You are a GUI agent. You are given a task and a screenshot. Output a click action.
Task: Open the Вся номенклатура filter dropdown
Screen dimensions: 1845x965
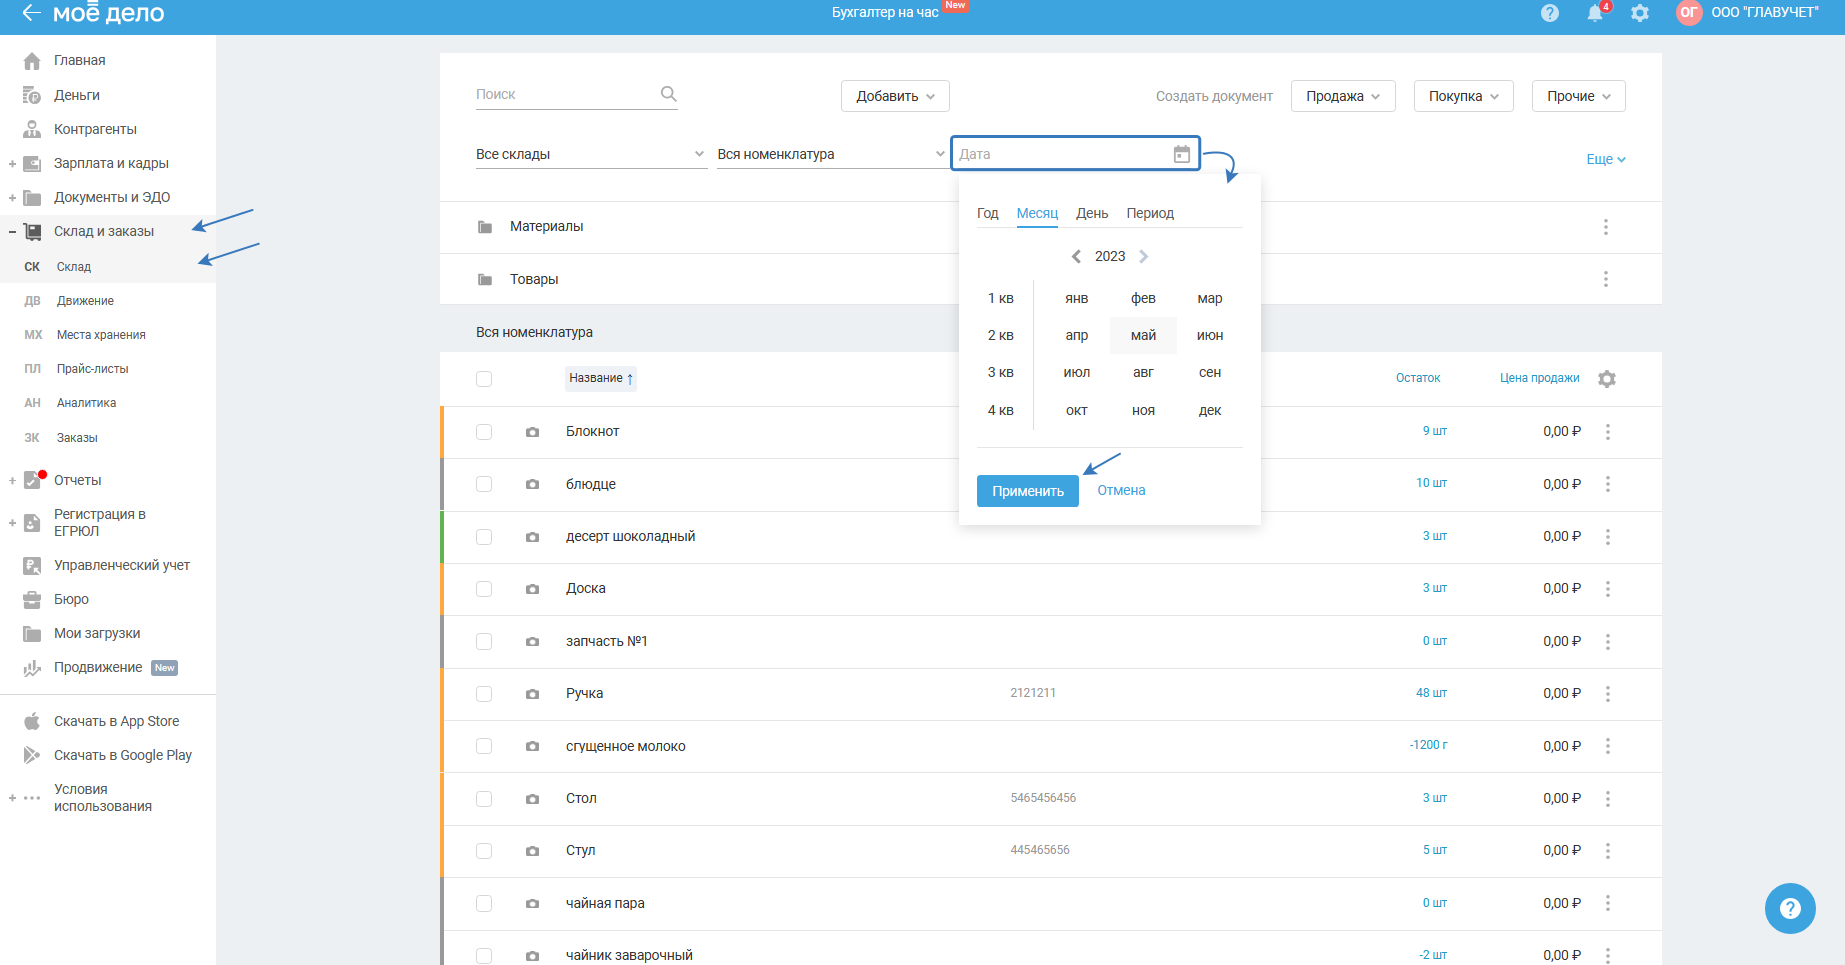831,154
